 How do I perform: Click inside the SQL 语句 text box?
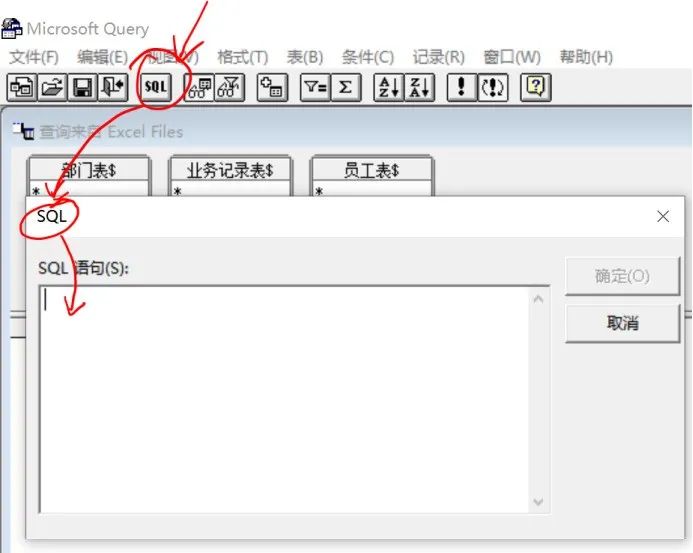pyautogui.click(x=286, y=400)
